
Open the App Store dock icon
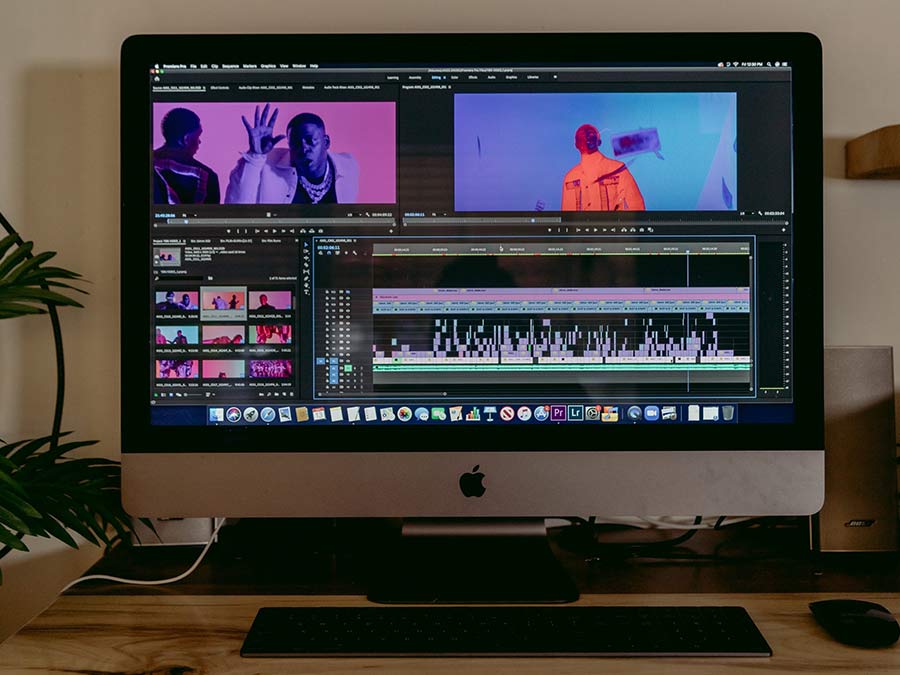(541, 413)
